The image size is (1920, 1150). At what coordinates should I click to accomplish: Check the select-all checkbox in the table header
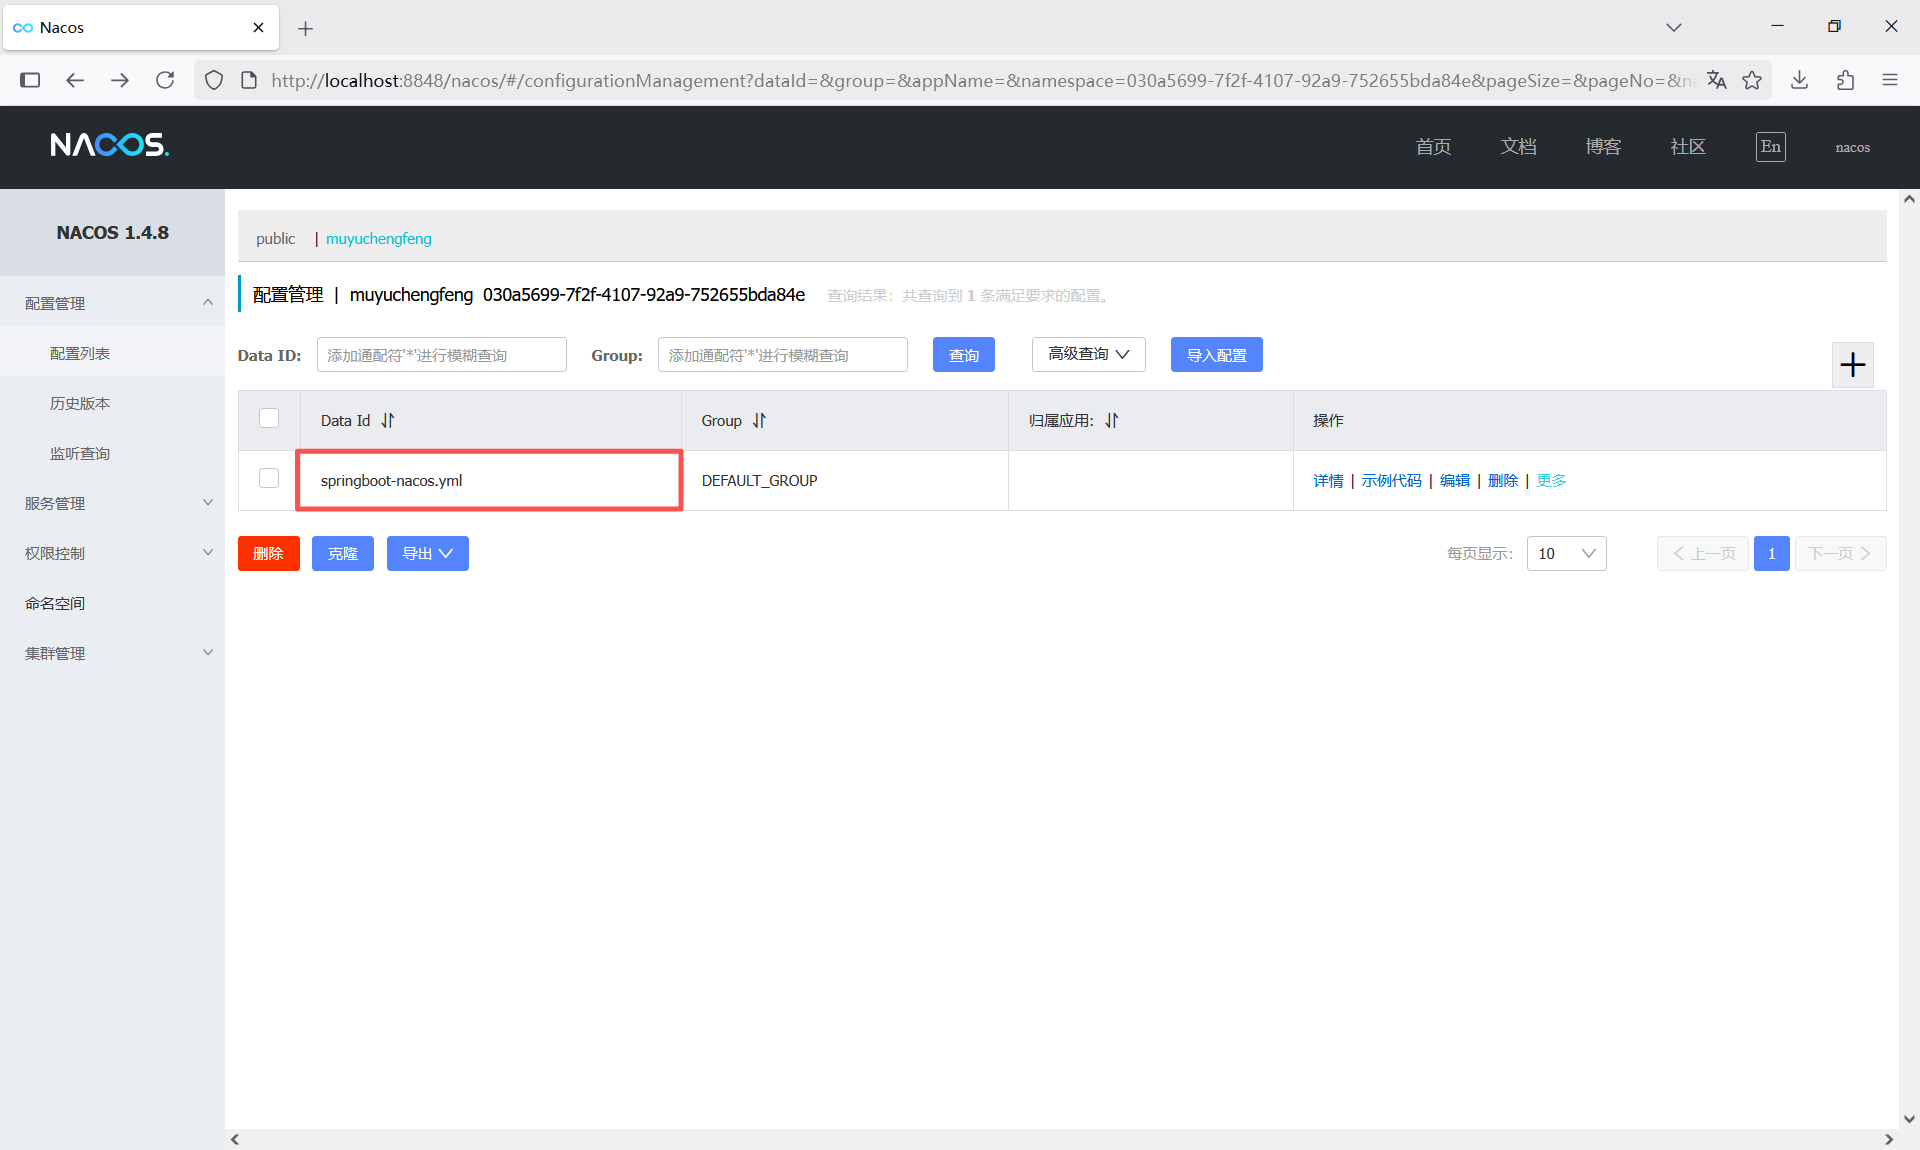(x=269, y=419)
